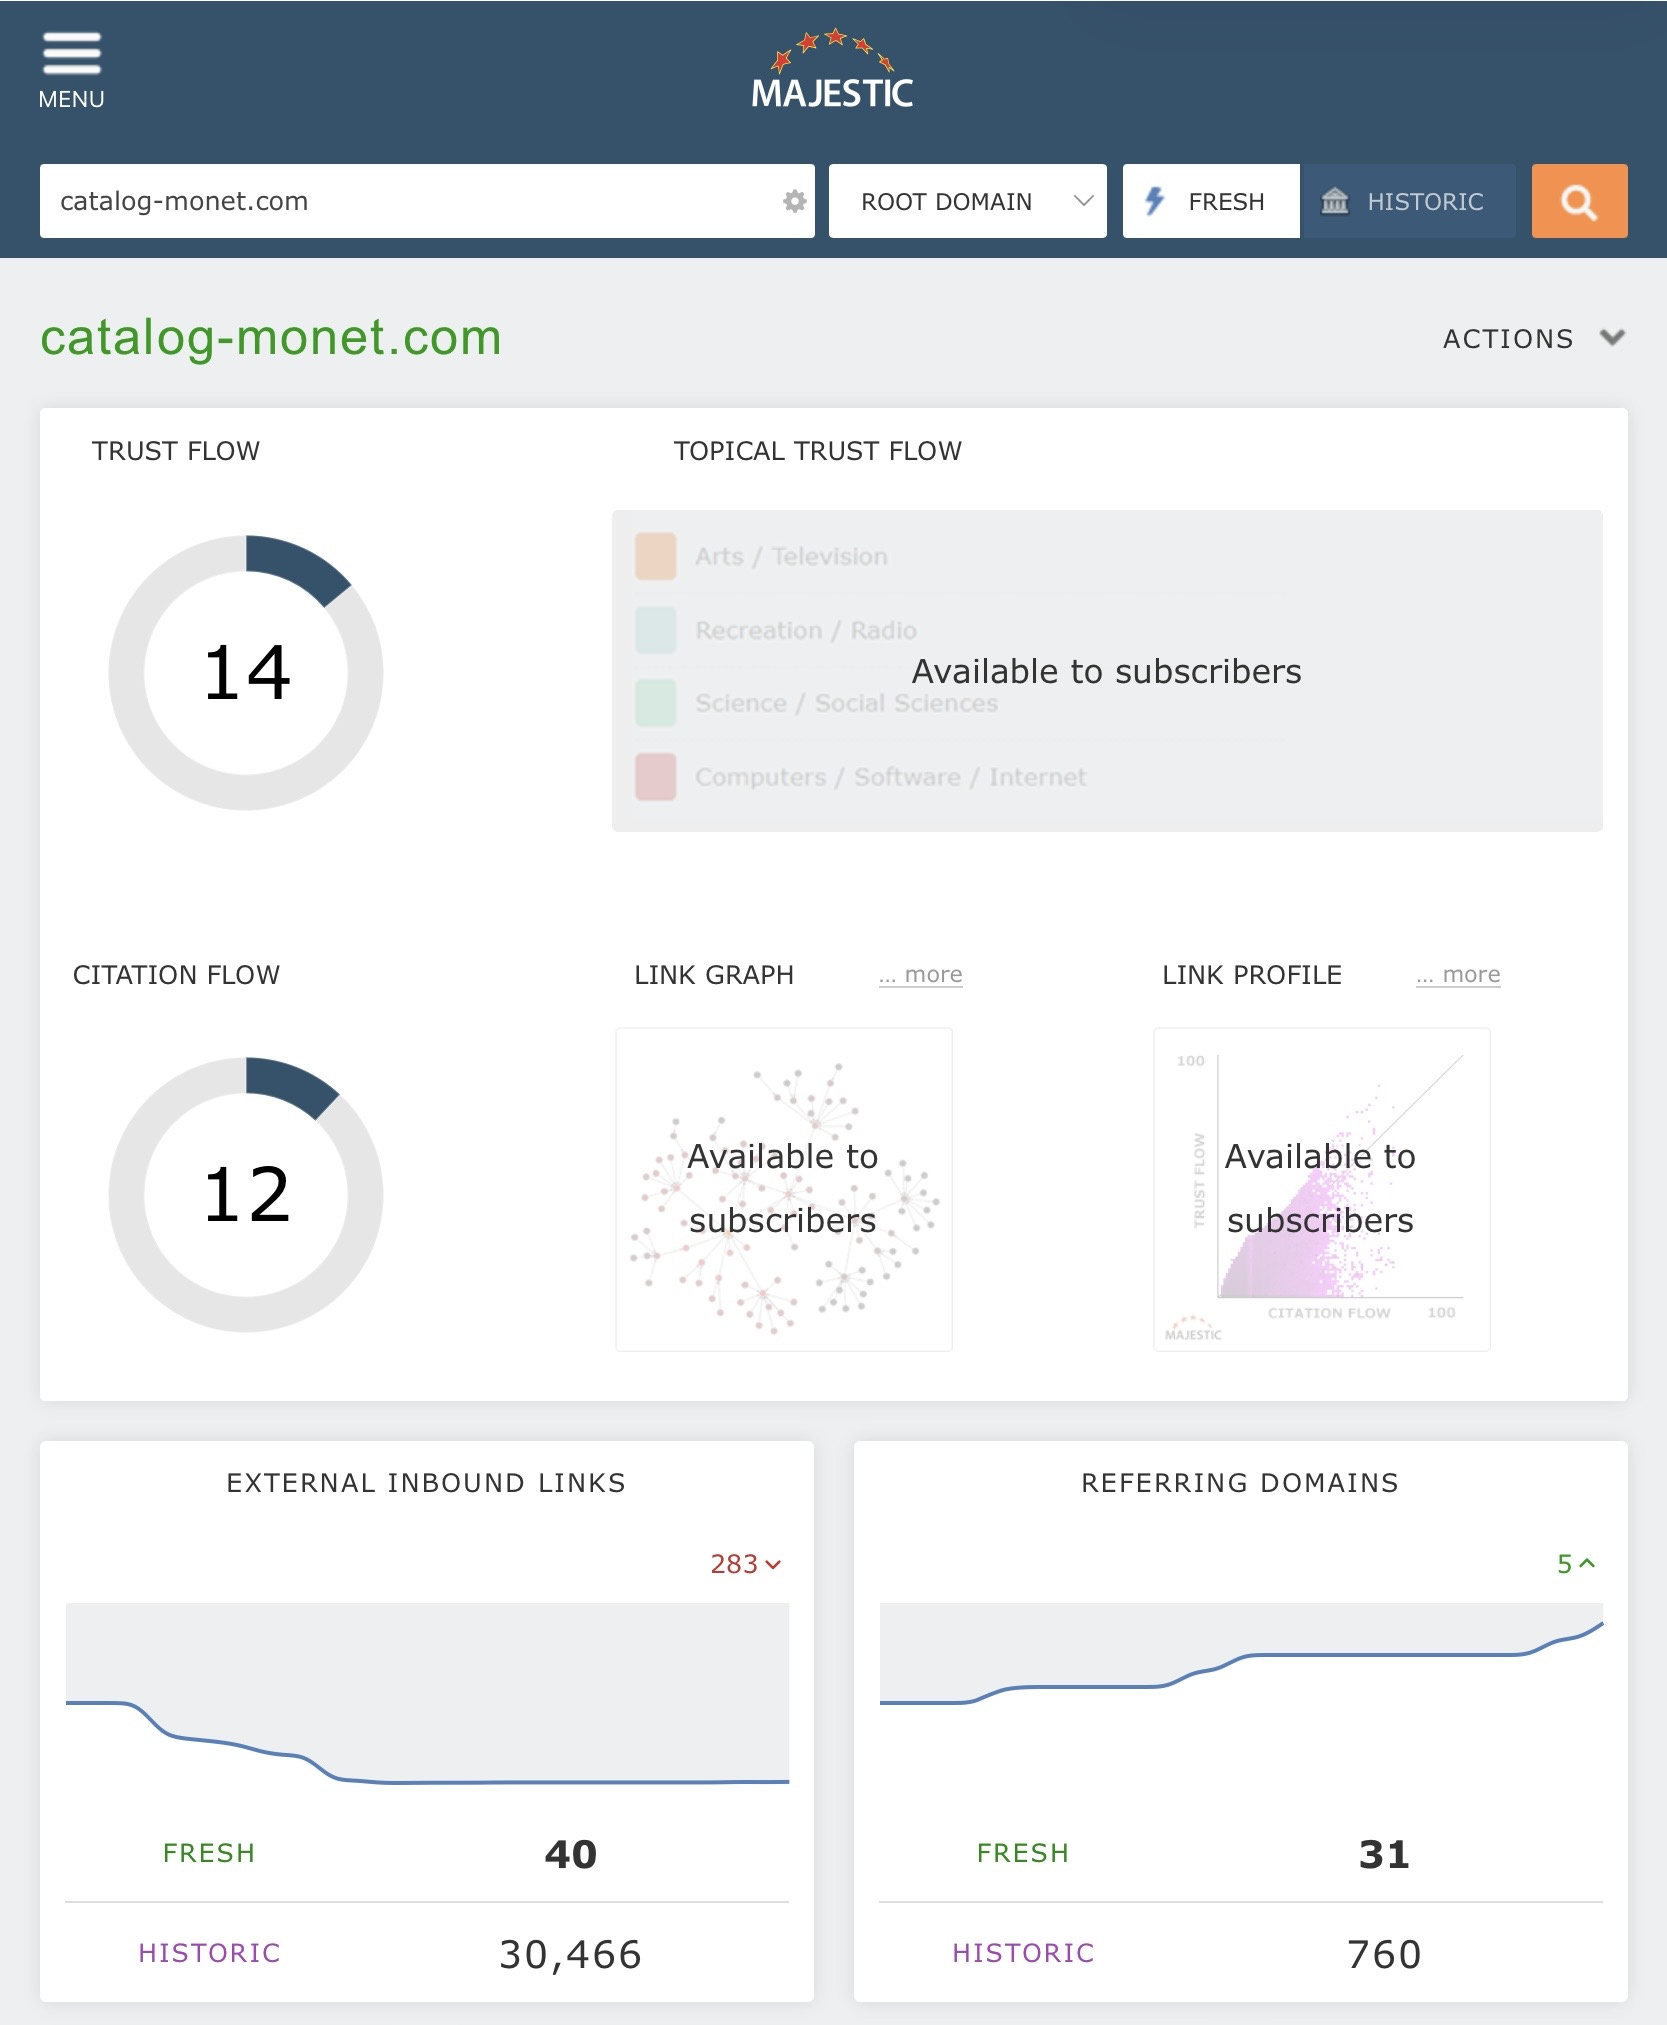Click the orange search magnifier button
This screenshot has height=2025, width=1667.
pyautogui.click(x=1579, y=201)
